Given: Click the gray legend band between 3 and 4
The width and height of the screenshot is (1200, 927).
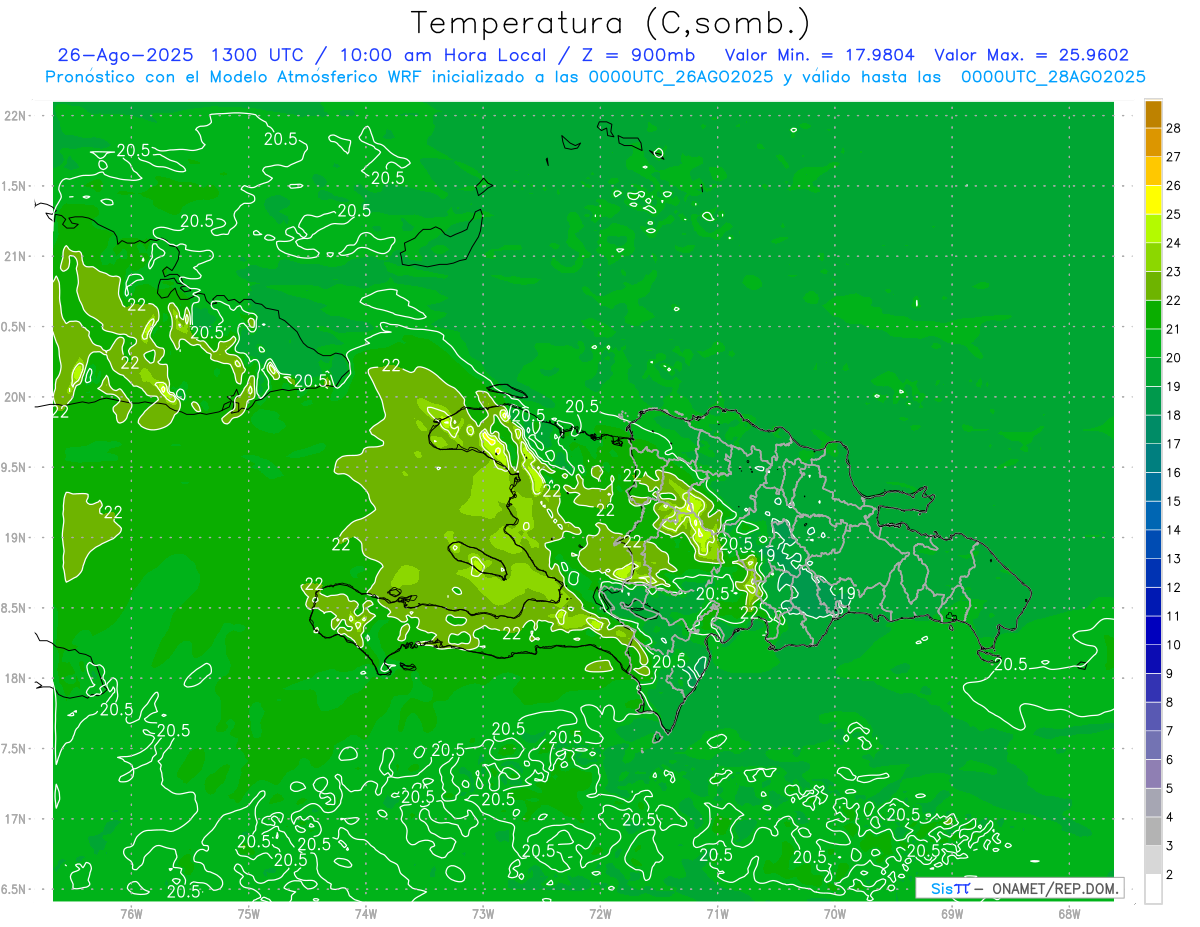Looking at the screenshot, I should [x=1154, y=831].
